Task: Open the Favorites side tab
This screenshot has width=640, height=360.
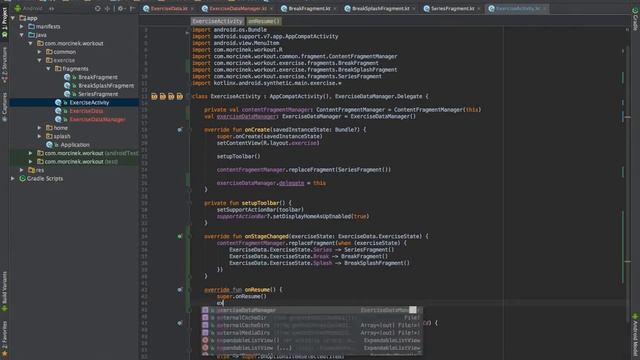Action: point(4,338)
